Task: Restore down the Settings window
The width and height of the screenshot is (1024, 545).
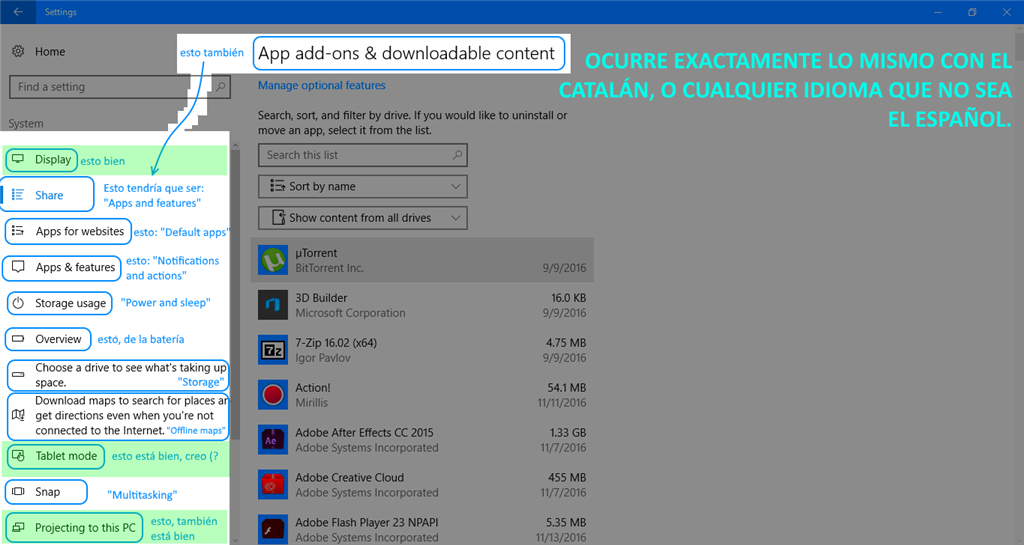Action: coord(972,12)
